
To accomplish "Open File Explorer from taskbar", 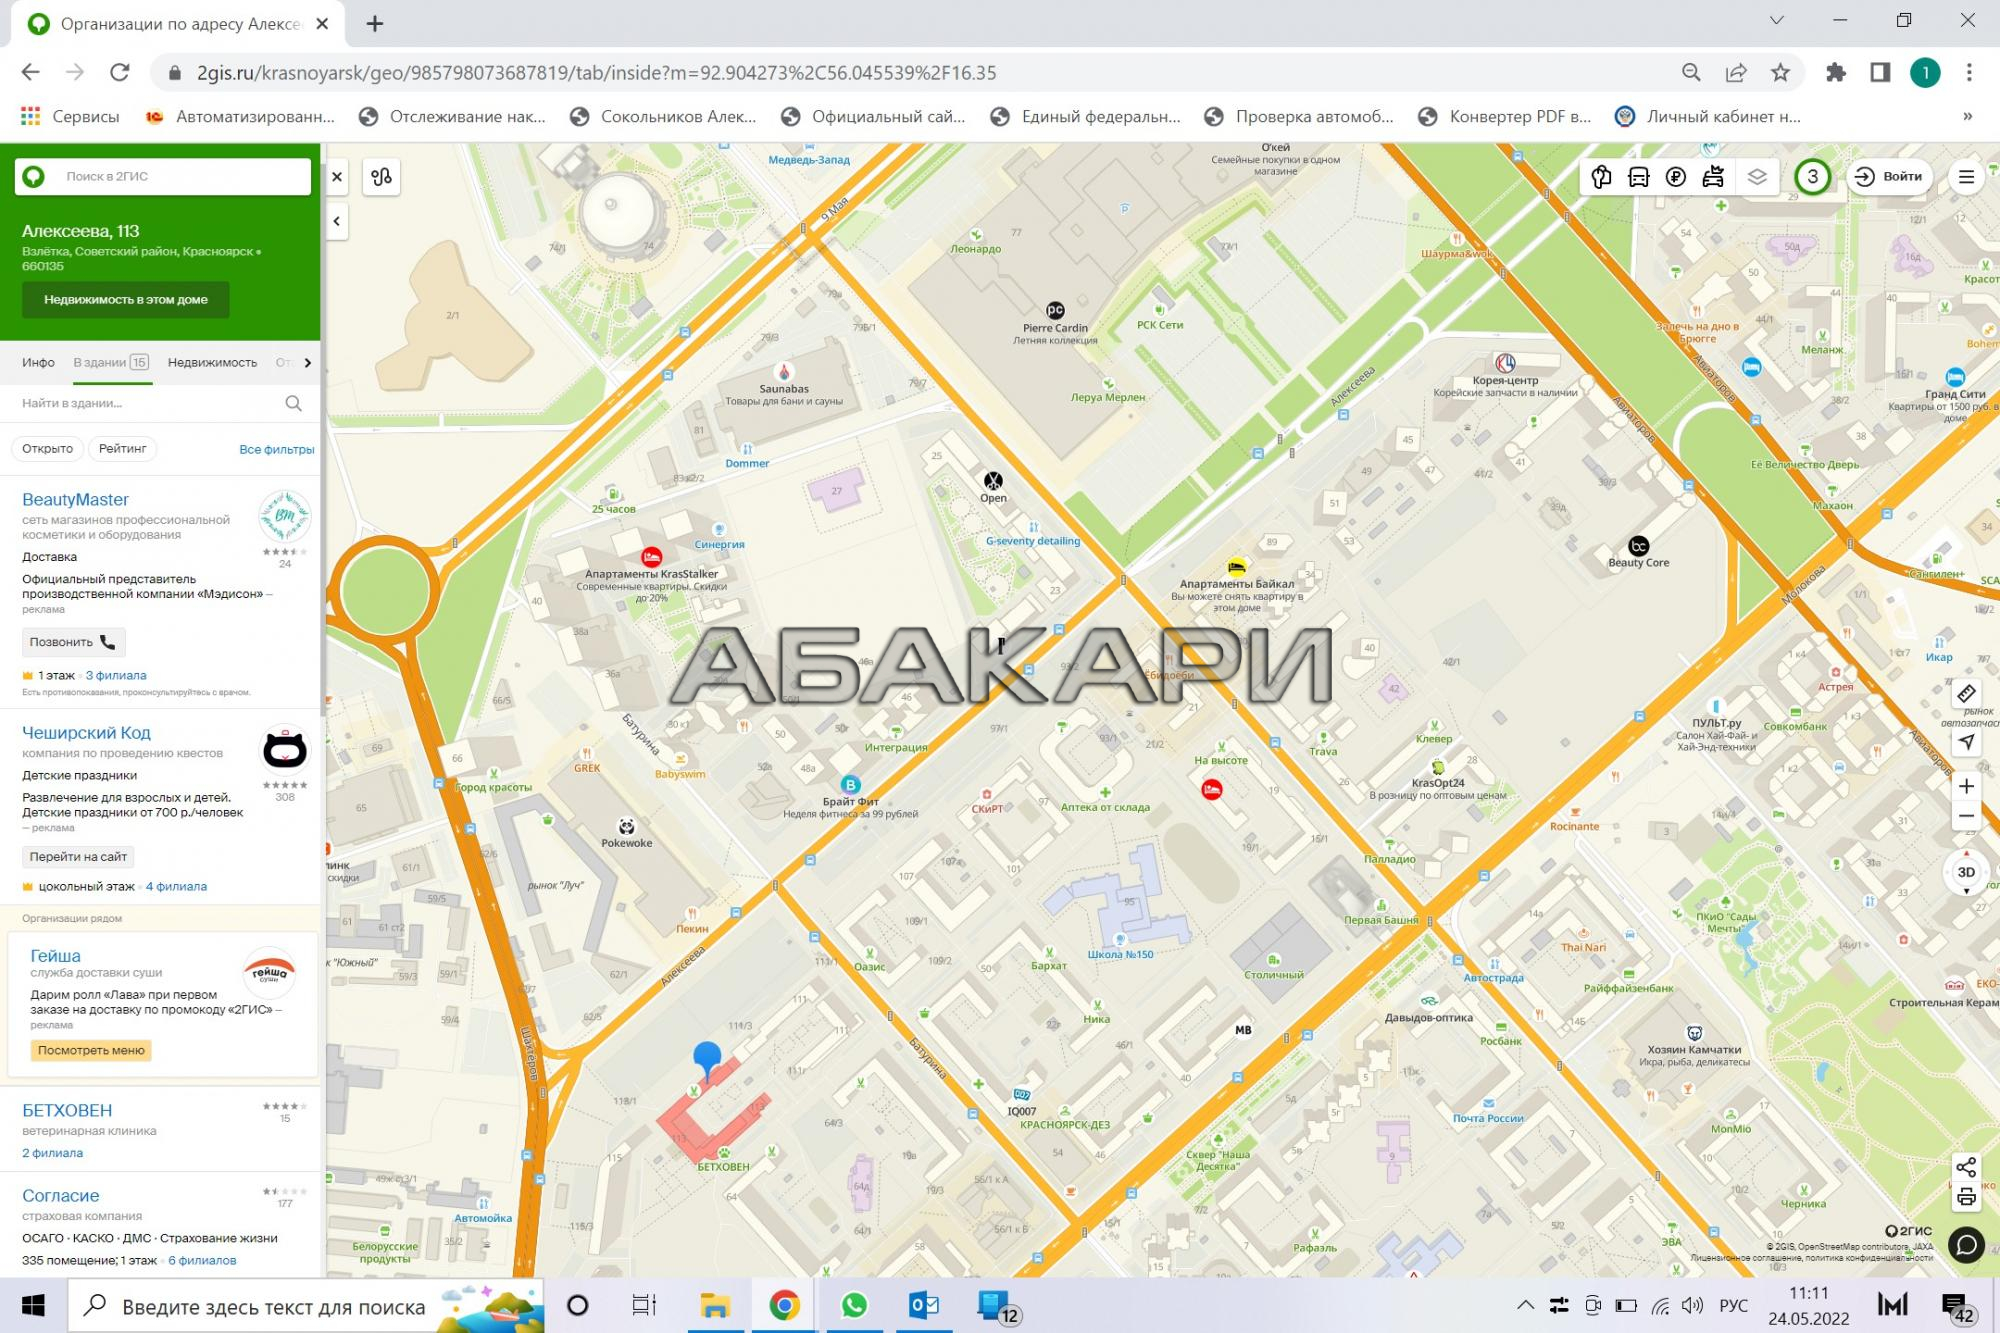I will [714, 1305].
